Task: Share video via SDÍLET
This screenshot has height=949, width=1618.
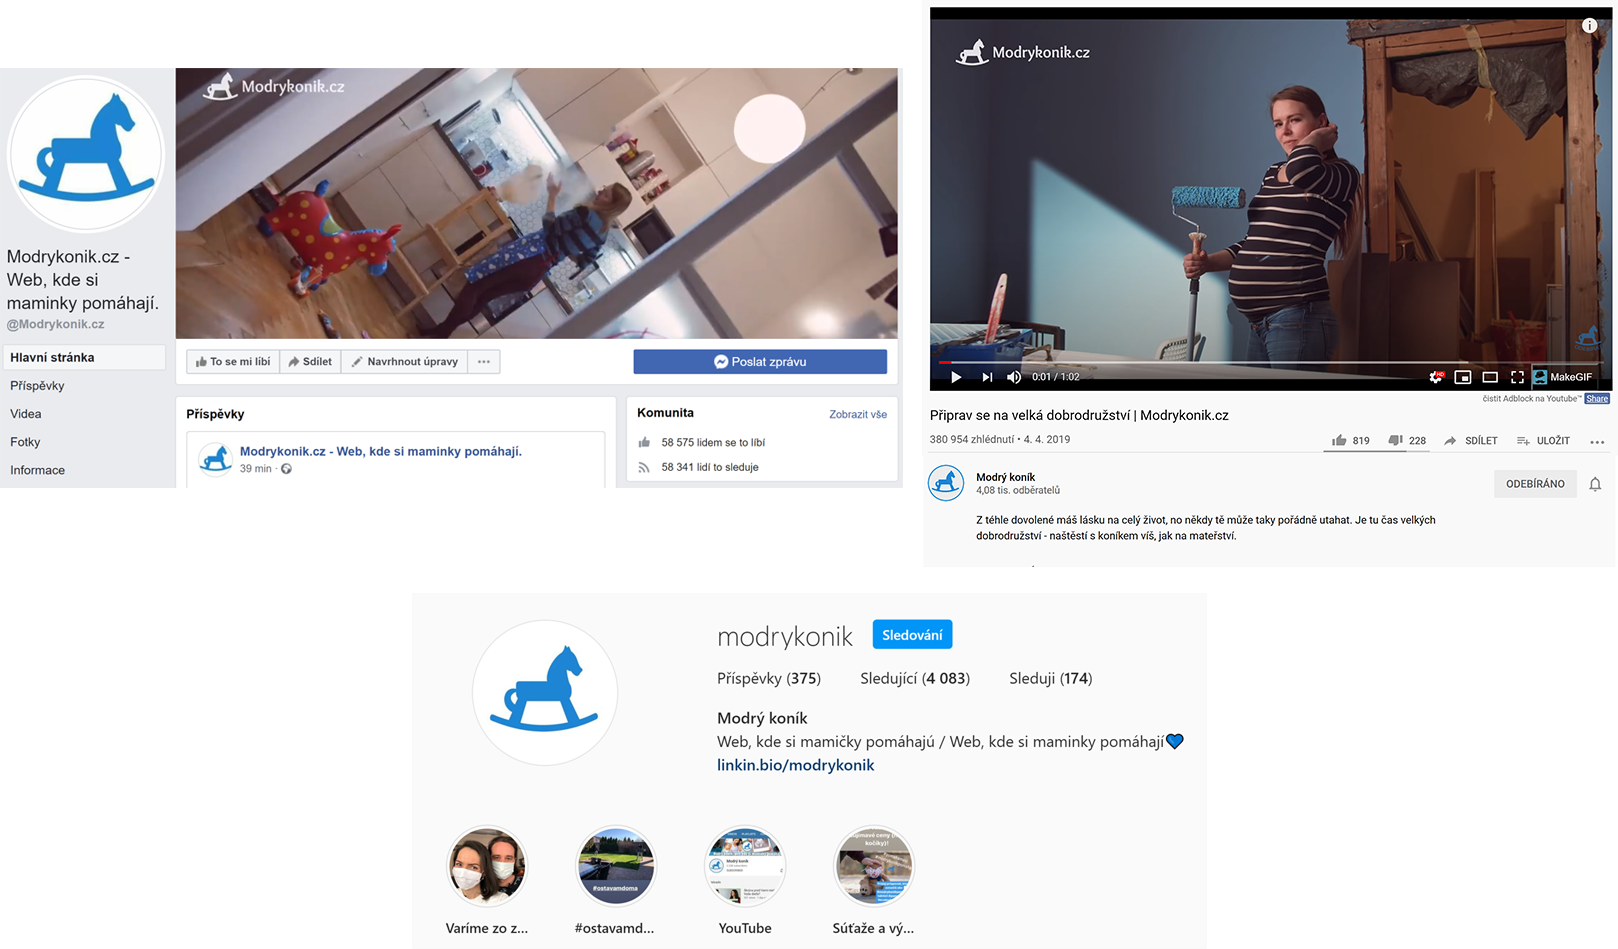Action: (x=1470, y=440)
